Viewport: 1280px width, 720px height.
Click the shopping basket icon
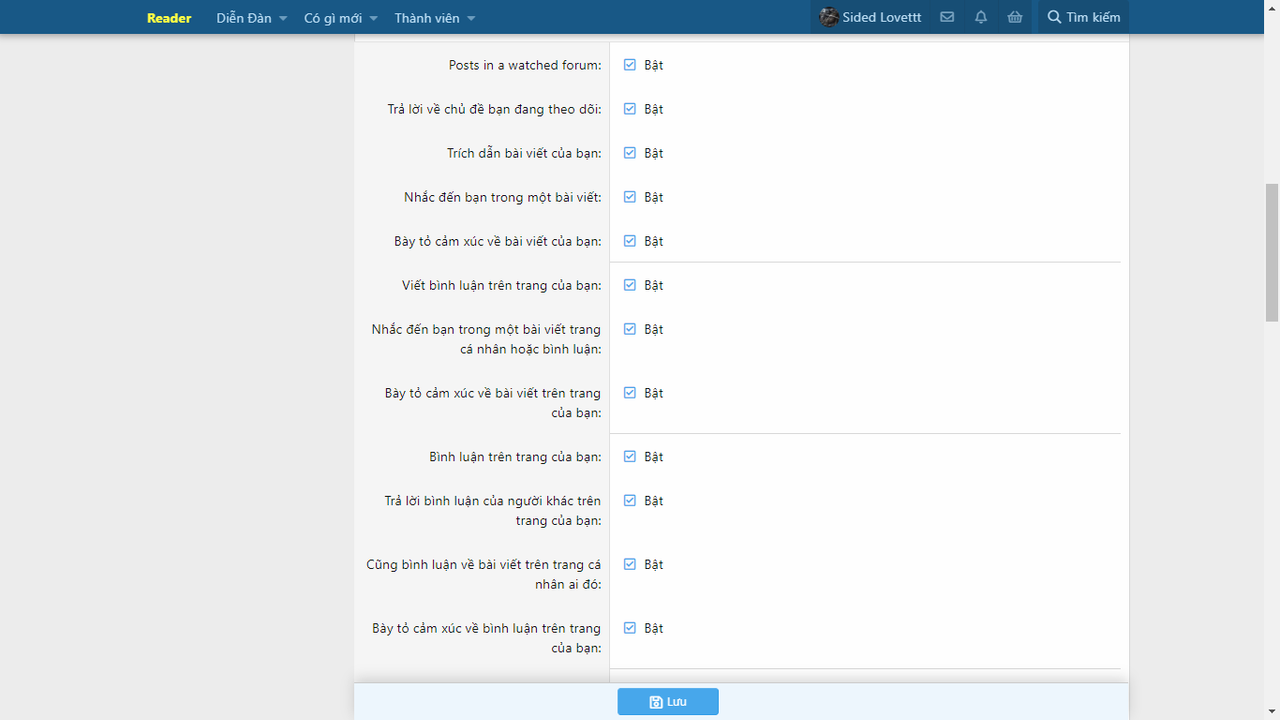pos(1015,17)
